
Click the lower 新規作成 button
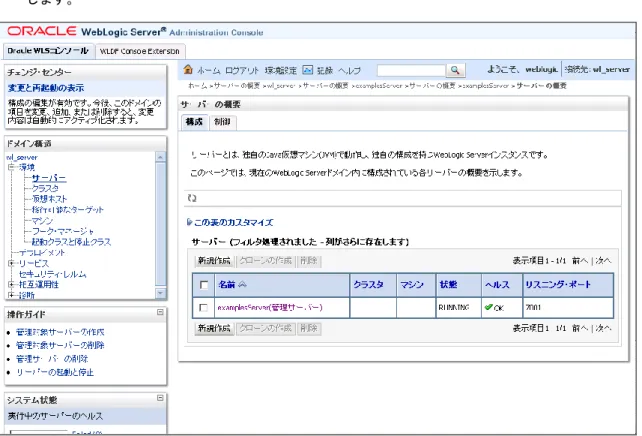point(214,328)
